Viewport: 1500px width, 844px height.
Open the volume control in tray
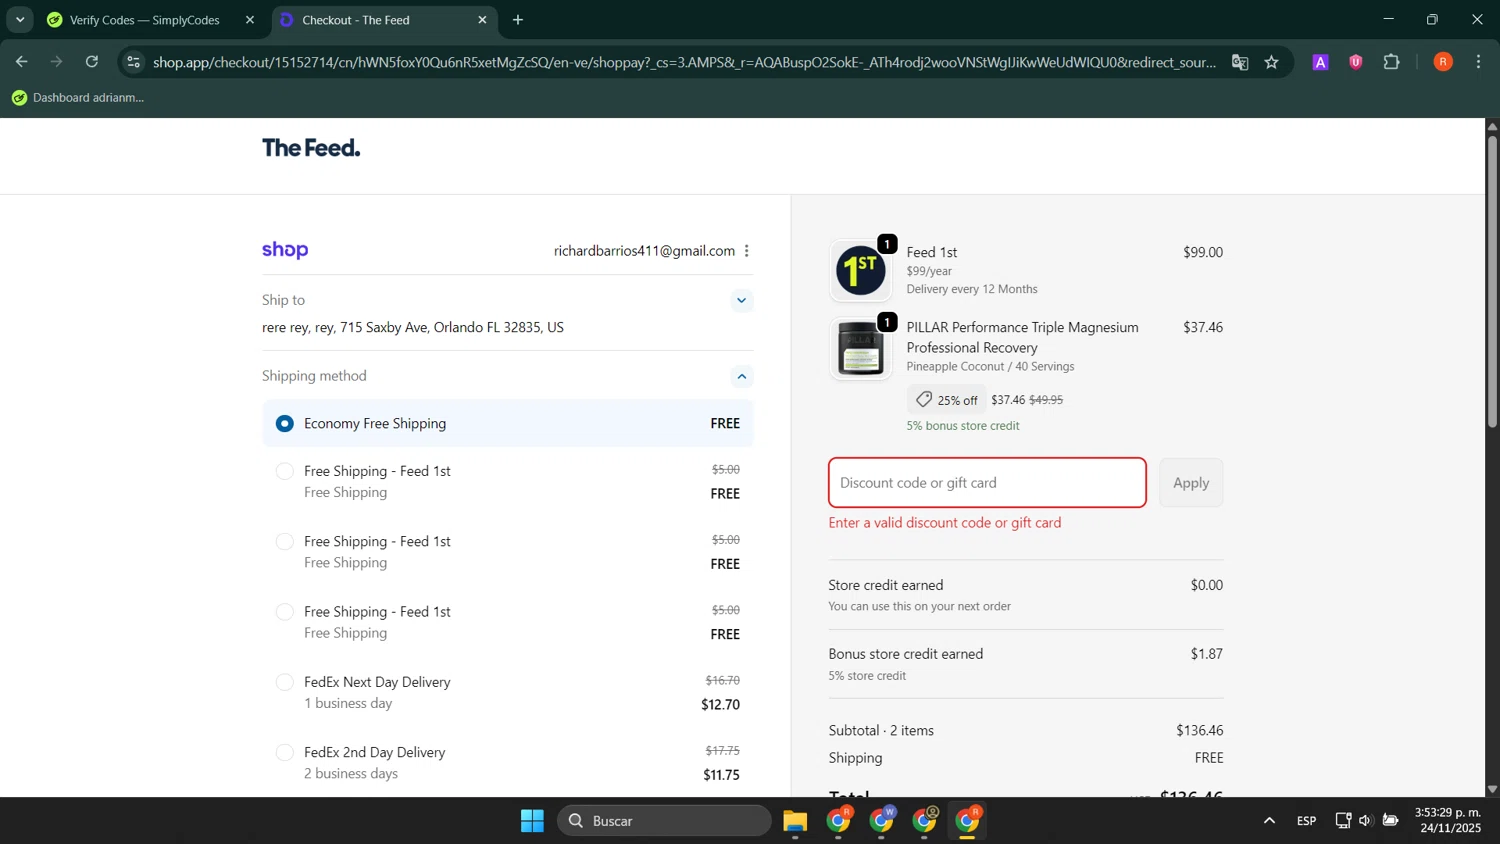[x=1365, y=821]
